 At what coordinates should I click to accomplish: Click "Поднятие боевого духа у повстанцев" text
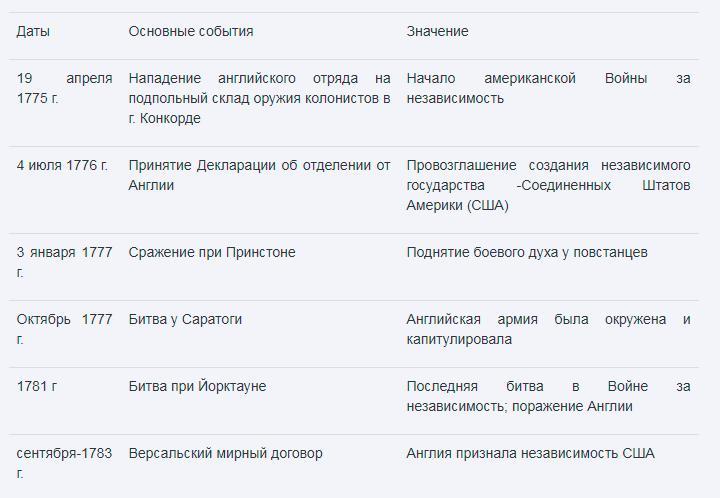pos(527,252)
